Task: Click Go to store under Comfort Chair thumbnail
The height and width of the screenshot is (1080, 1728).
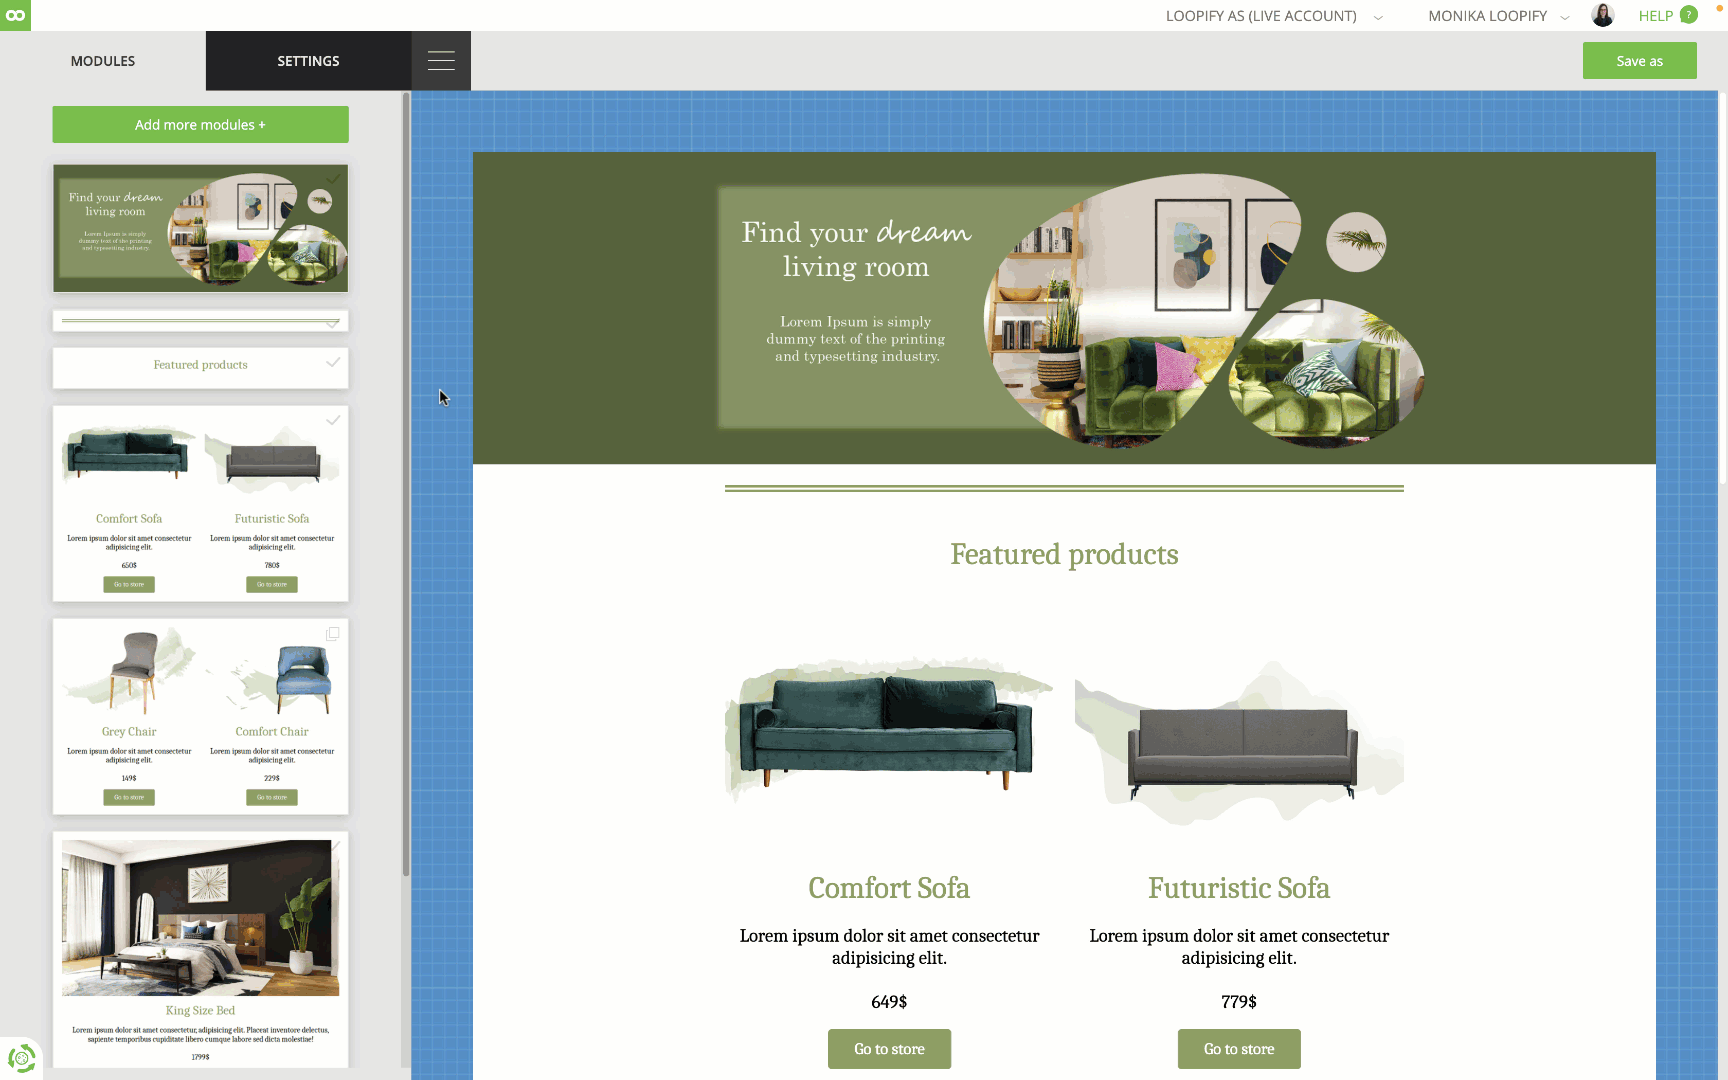Action: click(x=272, y=797)
